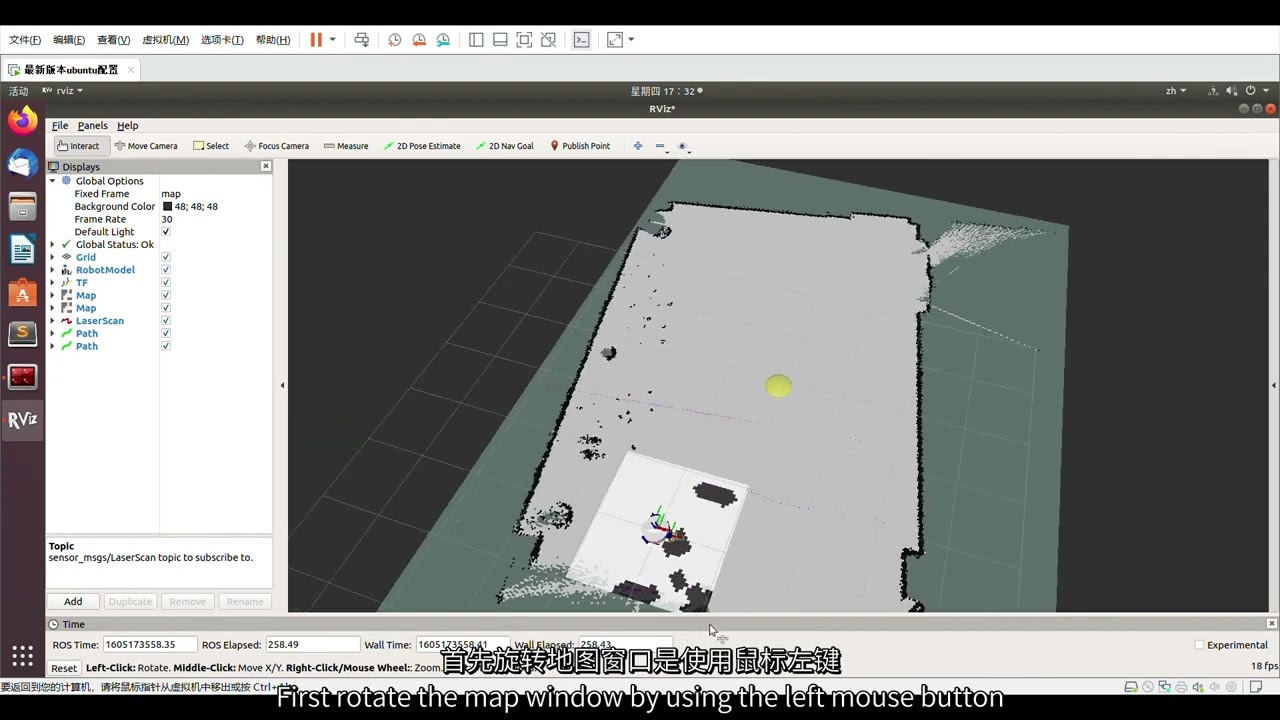Expand the RobotModel display node
The height and width of the screenshot is (720, 1280).
[x=53, y=270]
